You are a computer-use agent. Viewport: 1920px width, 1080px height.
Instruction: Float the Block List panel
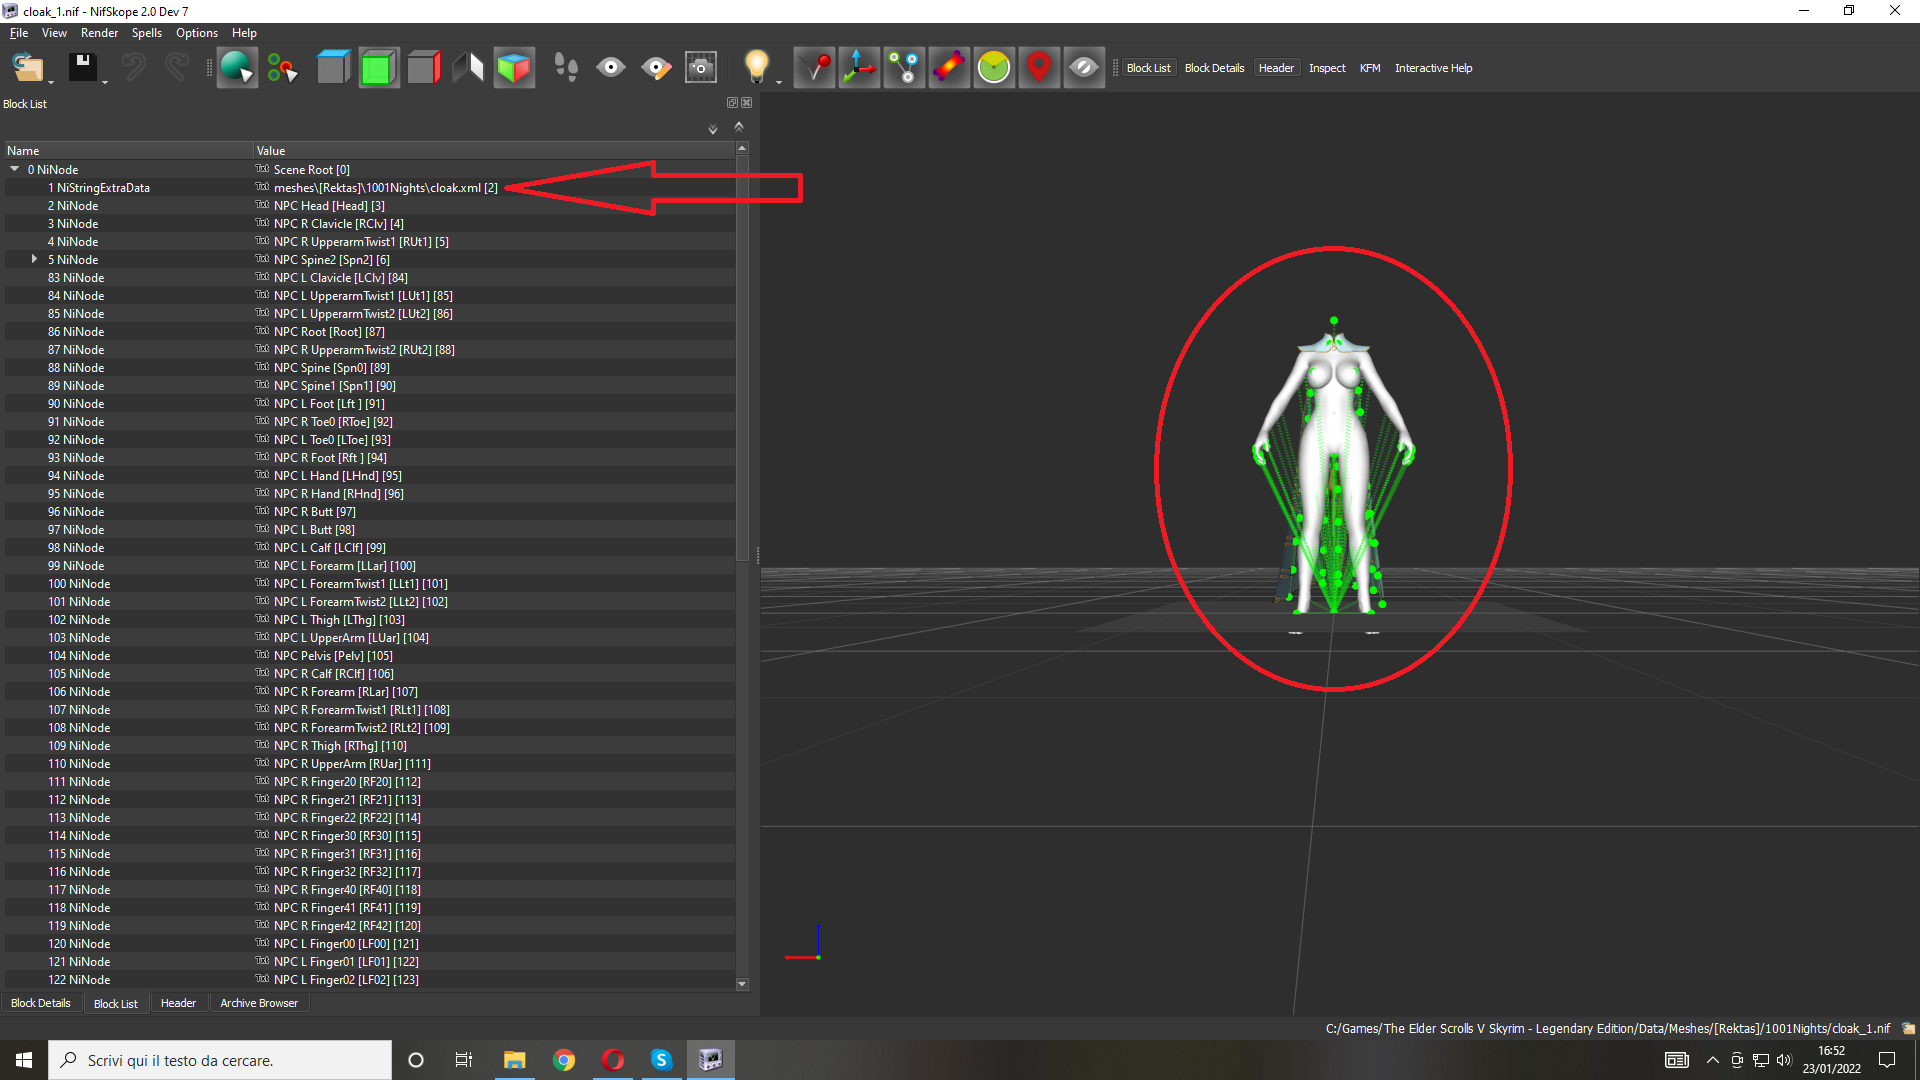pyautogui.click(x=732, y=102)
